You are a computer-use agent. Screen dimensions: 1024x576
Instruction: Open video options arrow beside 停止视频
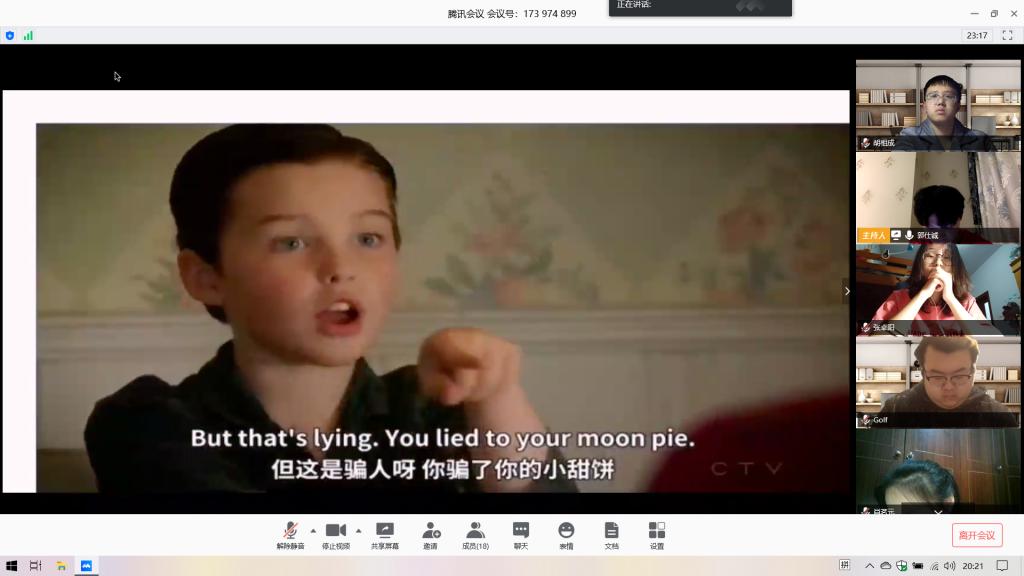pyautogui.click(x=359, y=530)
